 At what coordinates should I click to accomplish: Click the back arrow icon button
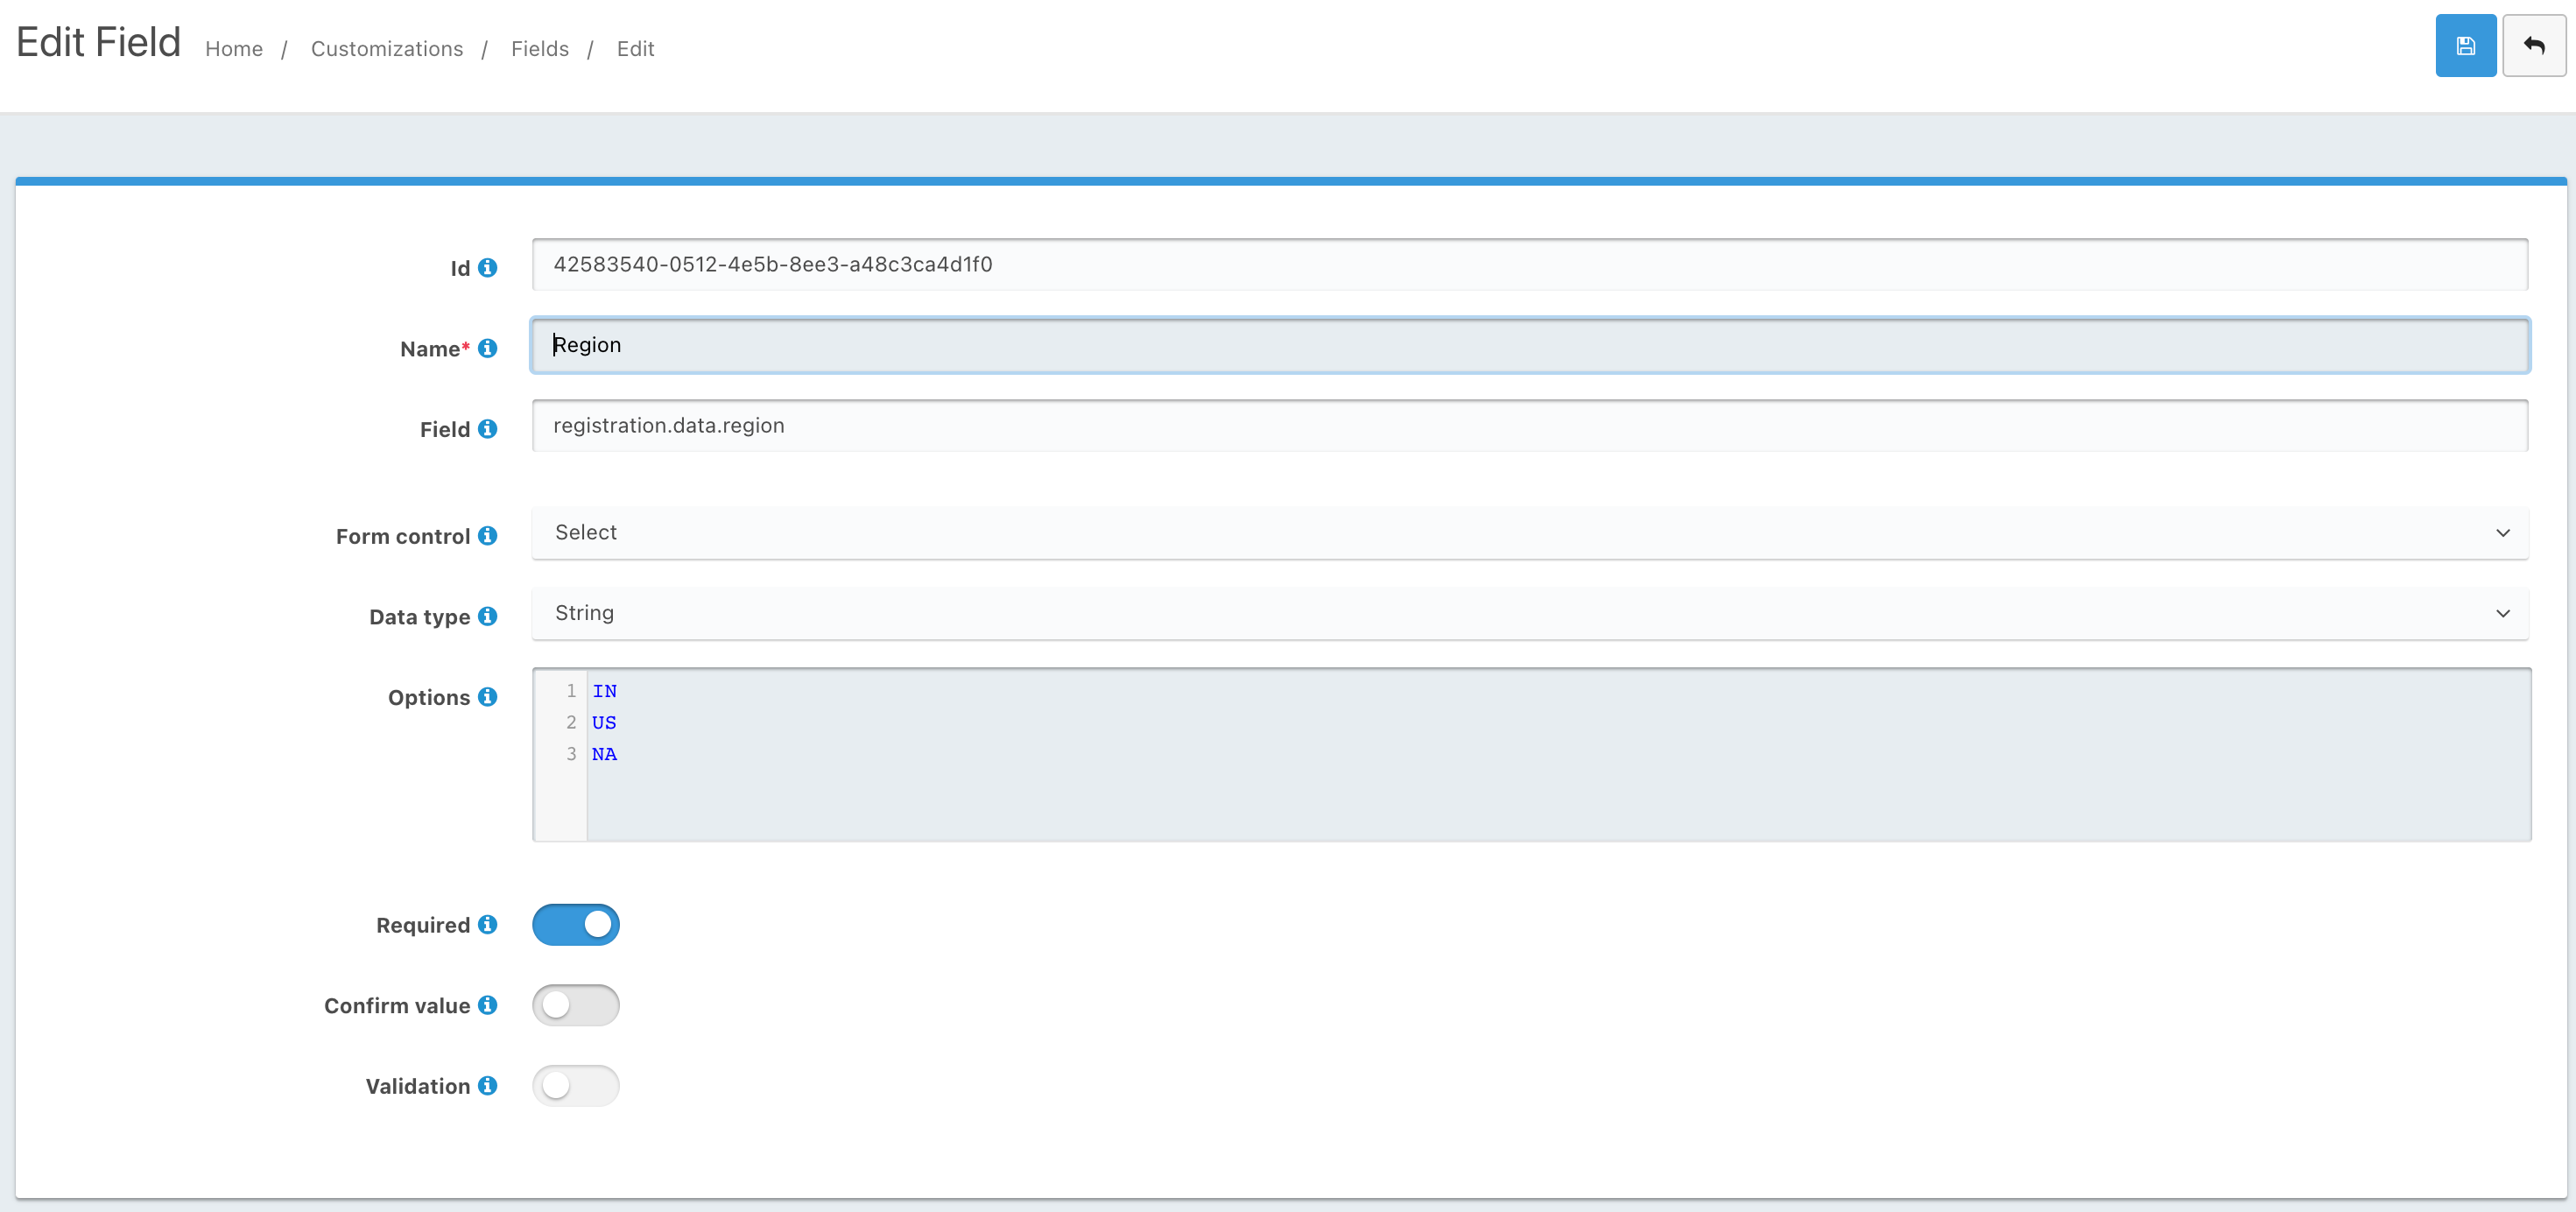tap(2533, 46)
